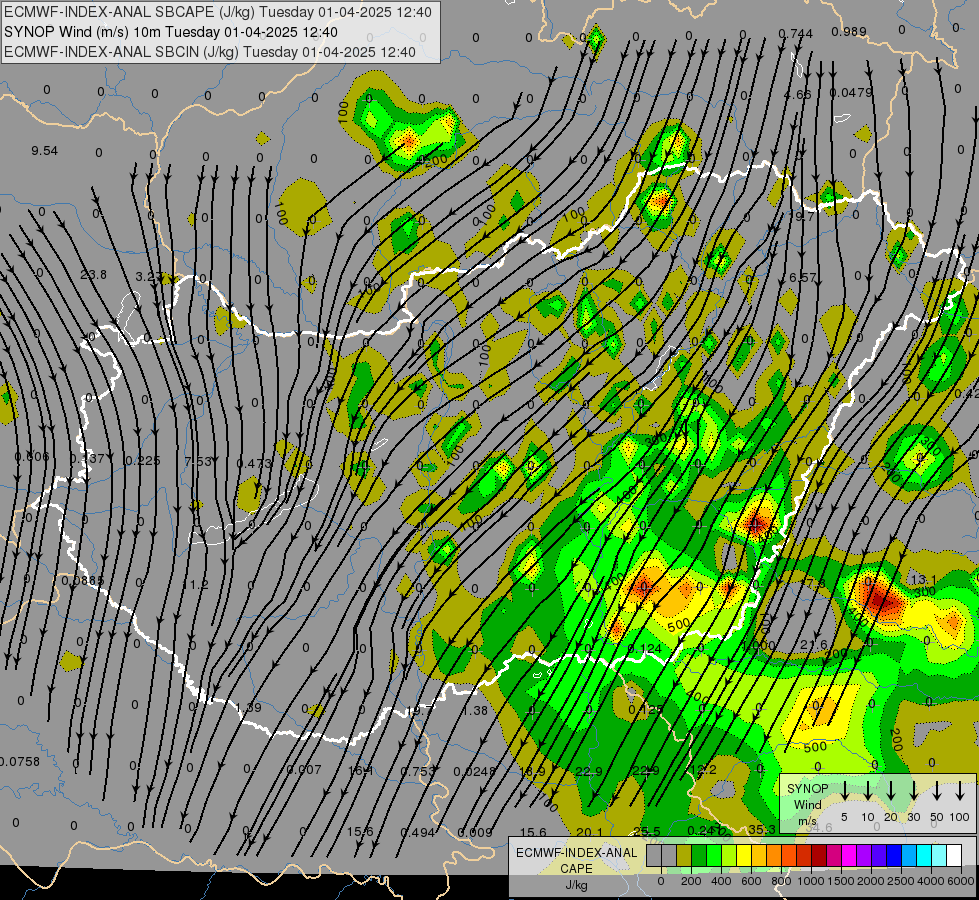This screenshot has height=900, width=979.
Task: Click the 0.0248 value on the map
Action: coord(475,771)
